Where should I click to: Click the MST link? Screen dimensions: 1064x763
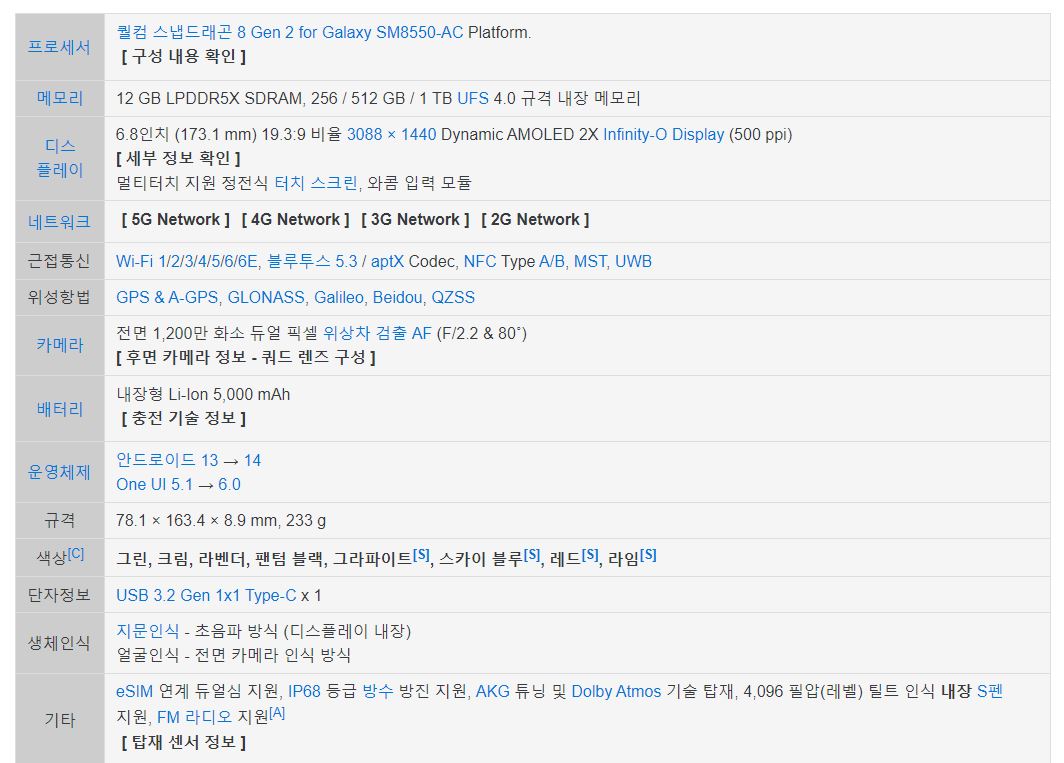[x=590, y=261]
